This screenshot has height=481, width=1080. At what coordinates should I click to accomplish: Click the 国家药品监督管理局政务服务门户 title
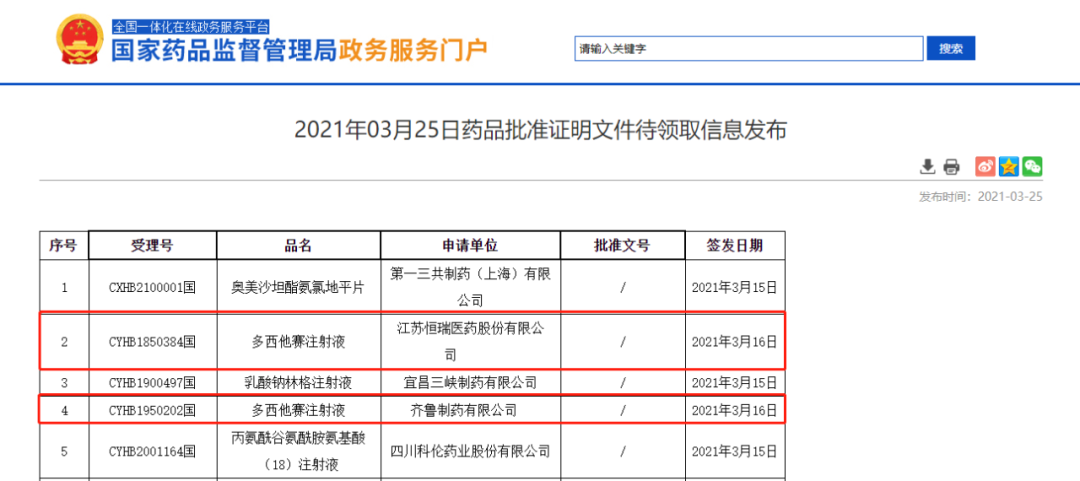299,50
